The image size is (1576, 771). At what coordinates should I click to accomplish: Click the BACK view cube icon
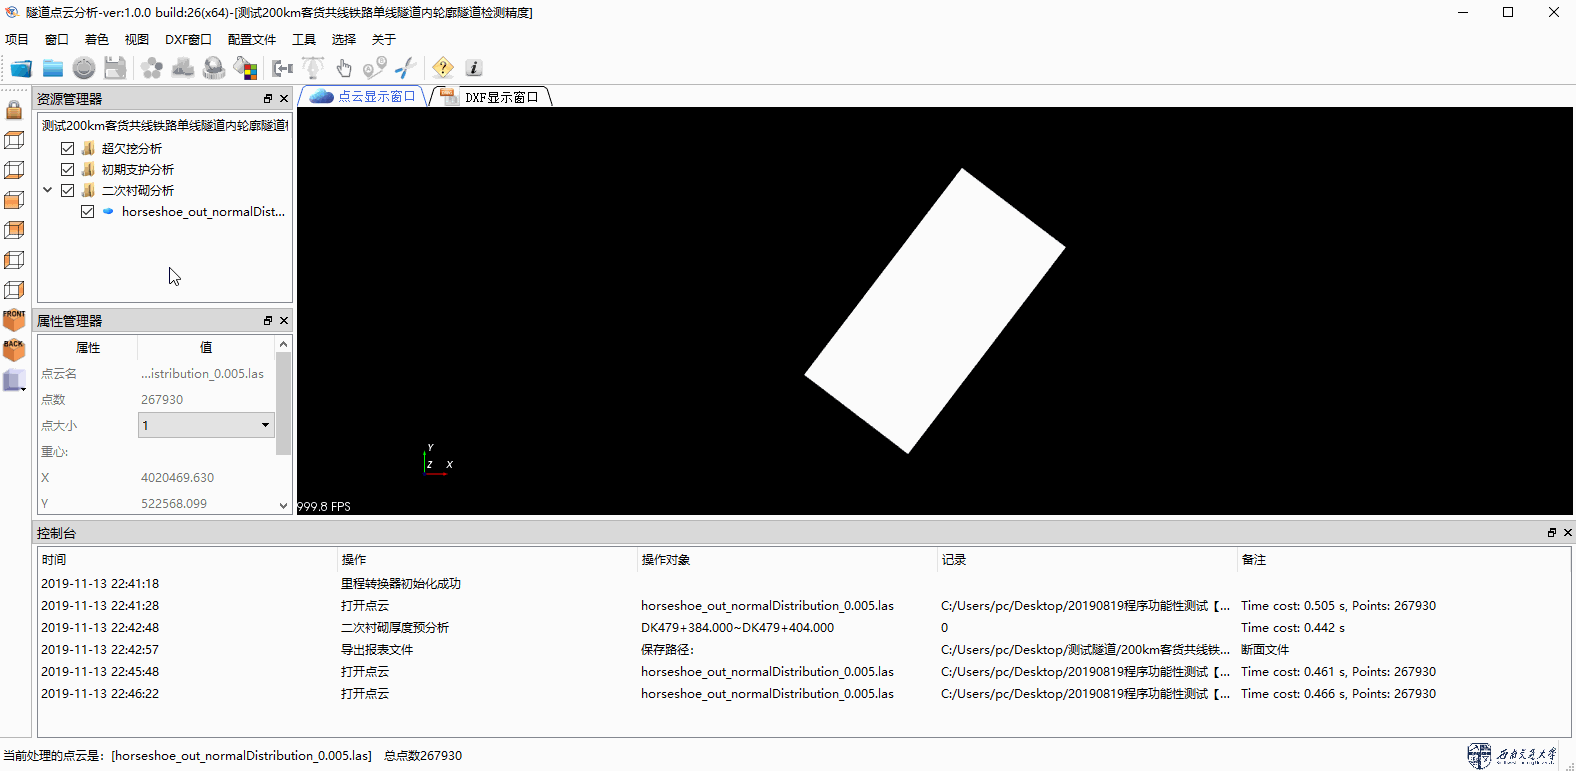[14, 350]
